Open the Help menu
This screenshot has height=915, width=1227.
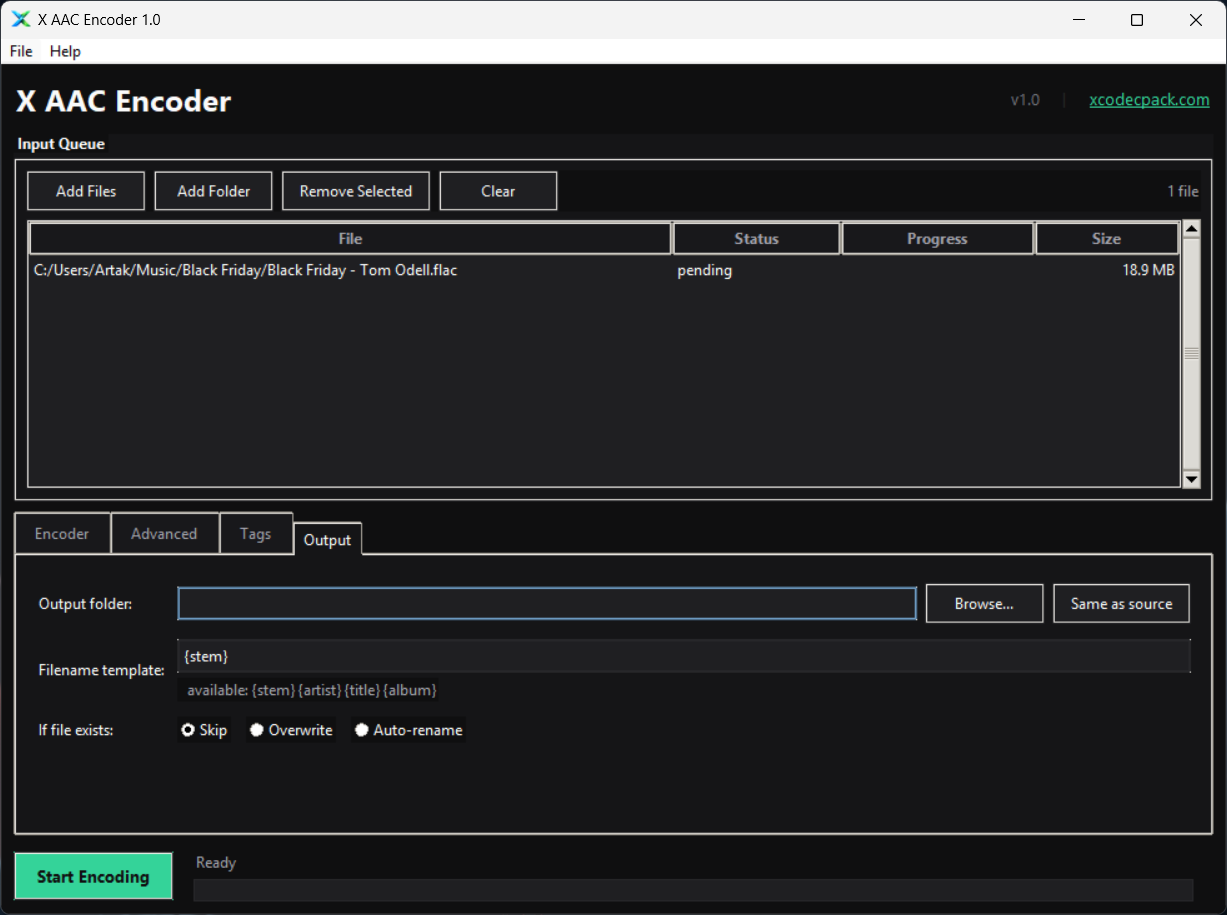pyautogui.click(x=65, y=51)
